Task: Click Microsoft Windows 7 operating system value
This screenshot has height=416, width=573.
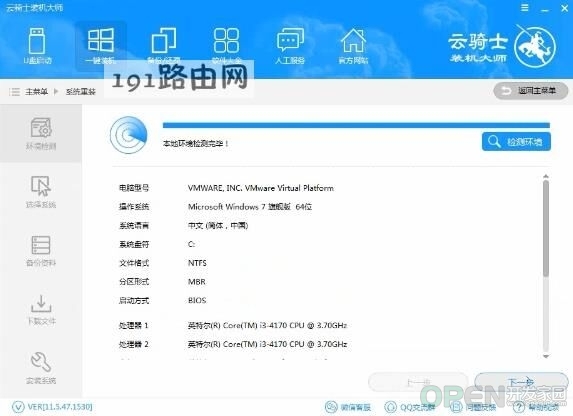Action: click(250, 207)
